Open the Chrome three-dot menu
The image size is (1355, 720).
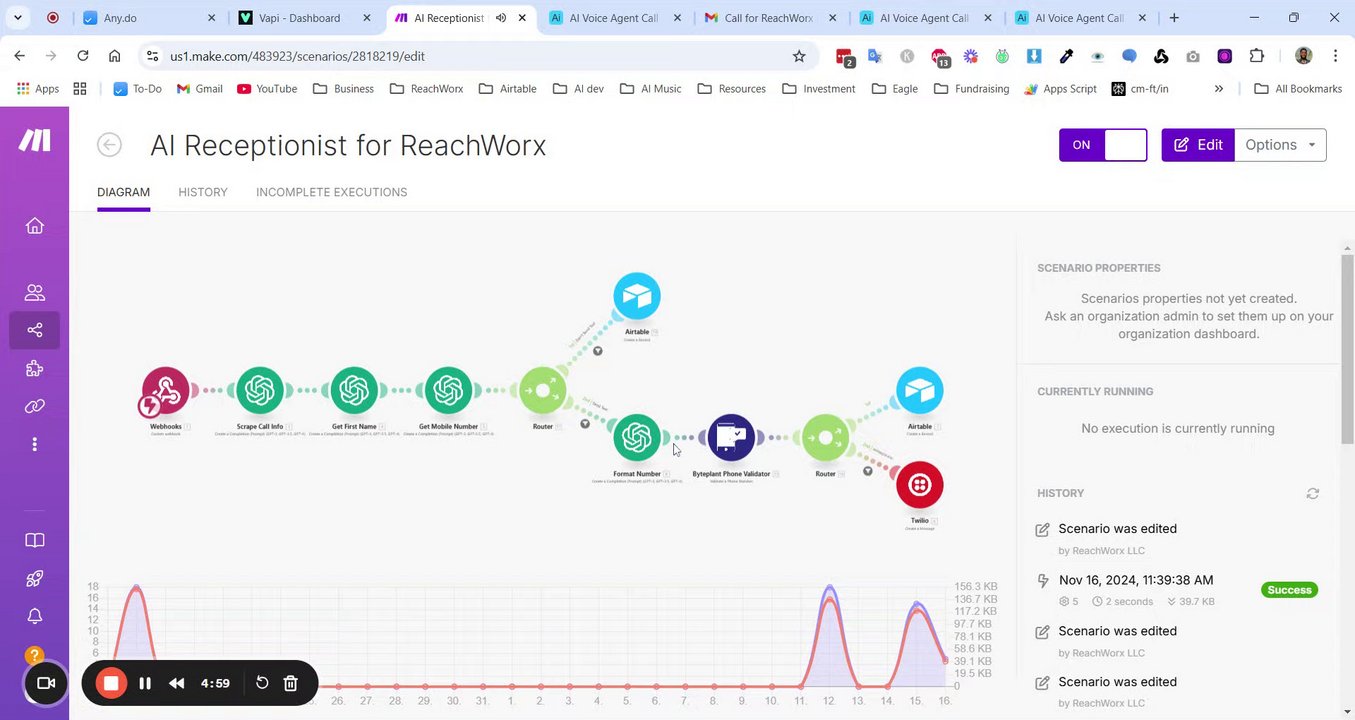tap(1336, 57)
